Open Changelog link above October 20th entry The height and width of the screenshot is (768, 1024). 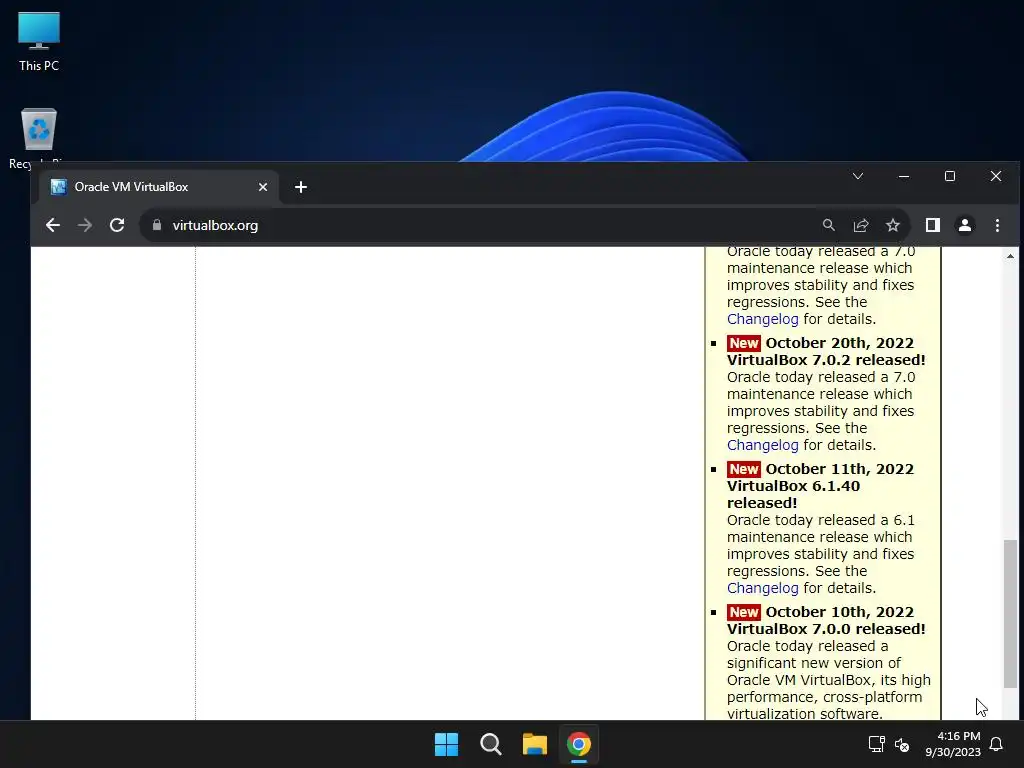point(763,319)
